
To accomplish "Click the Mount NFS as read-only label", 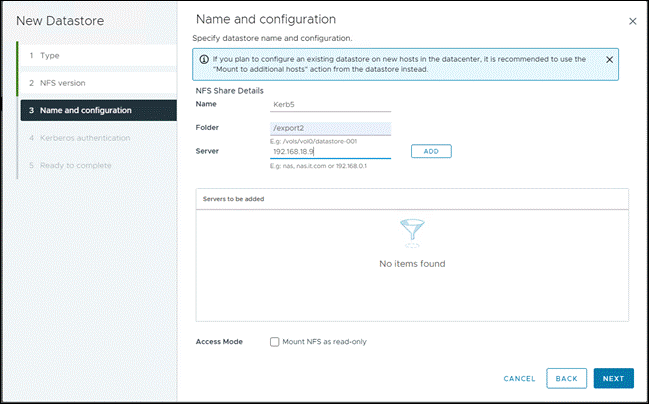I will 325,342.
